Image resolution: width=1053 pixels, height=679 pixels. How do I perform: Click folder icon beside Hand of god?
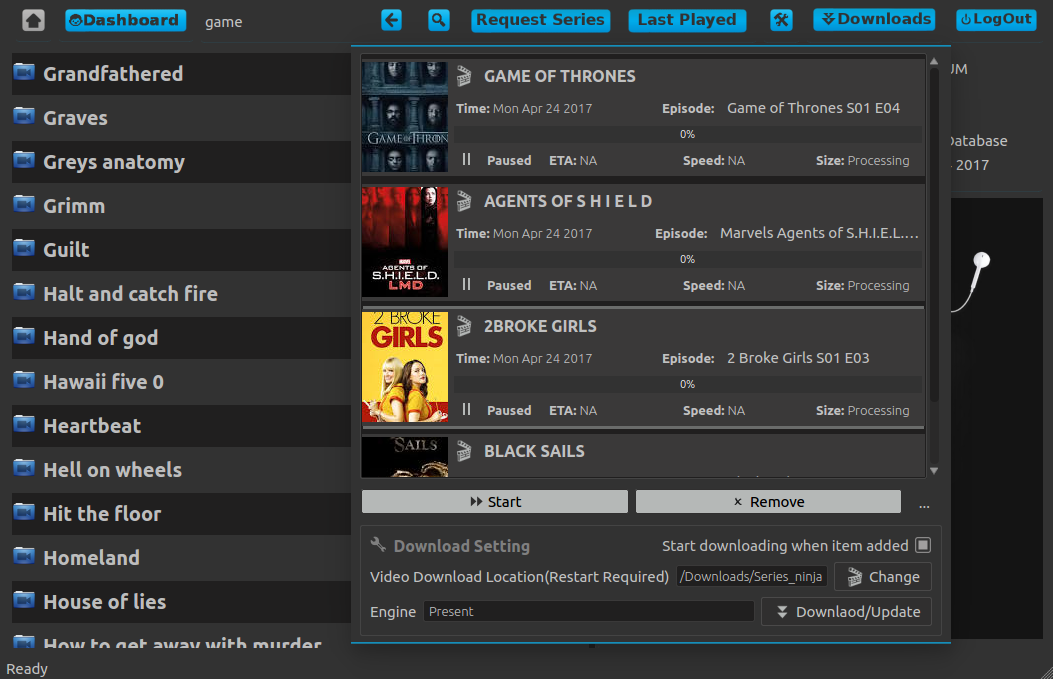[x=24, y=336]
